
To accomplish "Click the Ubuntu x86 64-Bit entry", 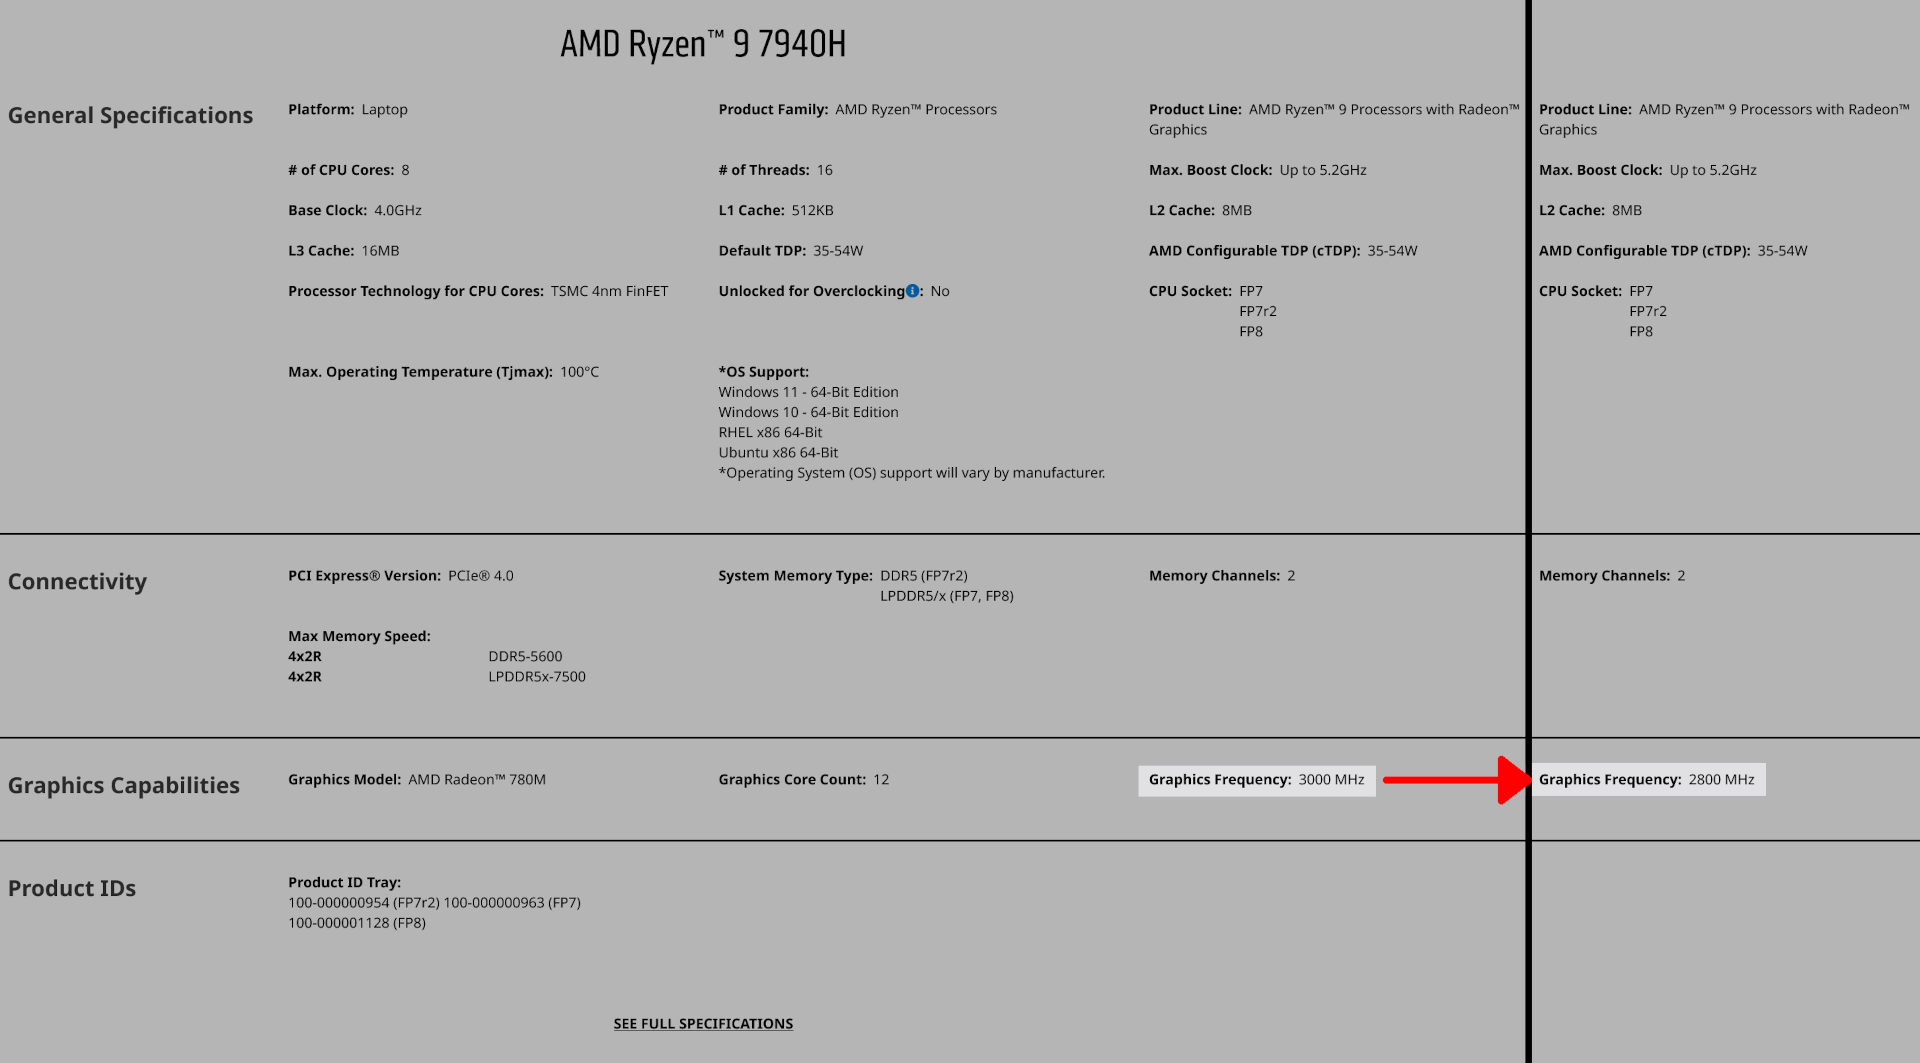I will point(778,453).
